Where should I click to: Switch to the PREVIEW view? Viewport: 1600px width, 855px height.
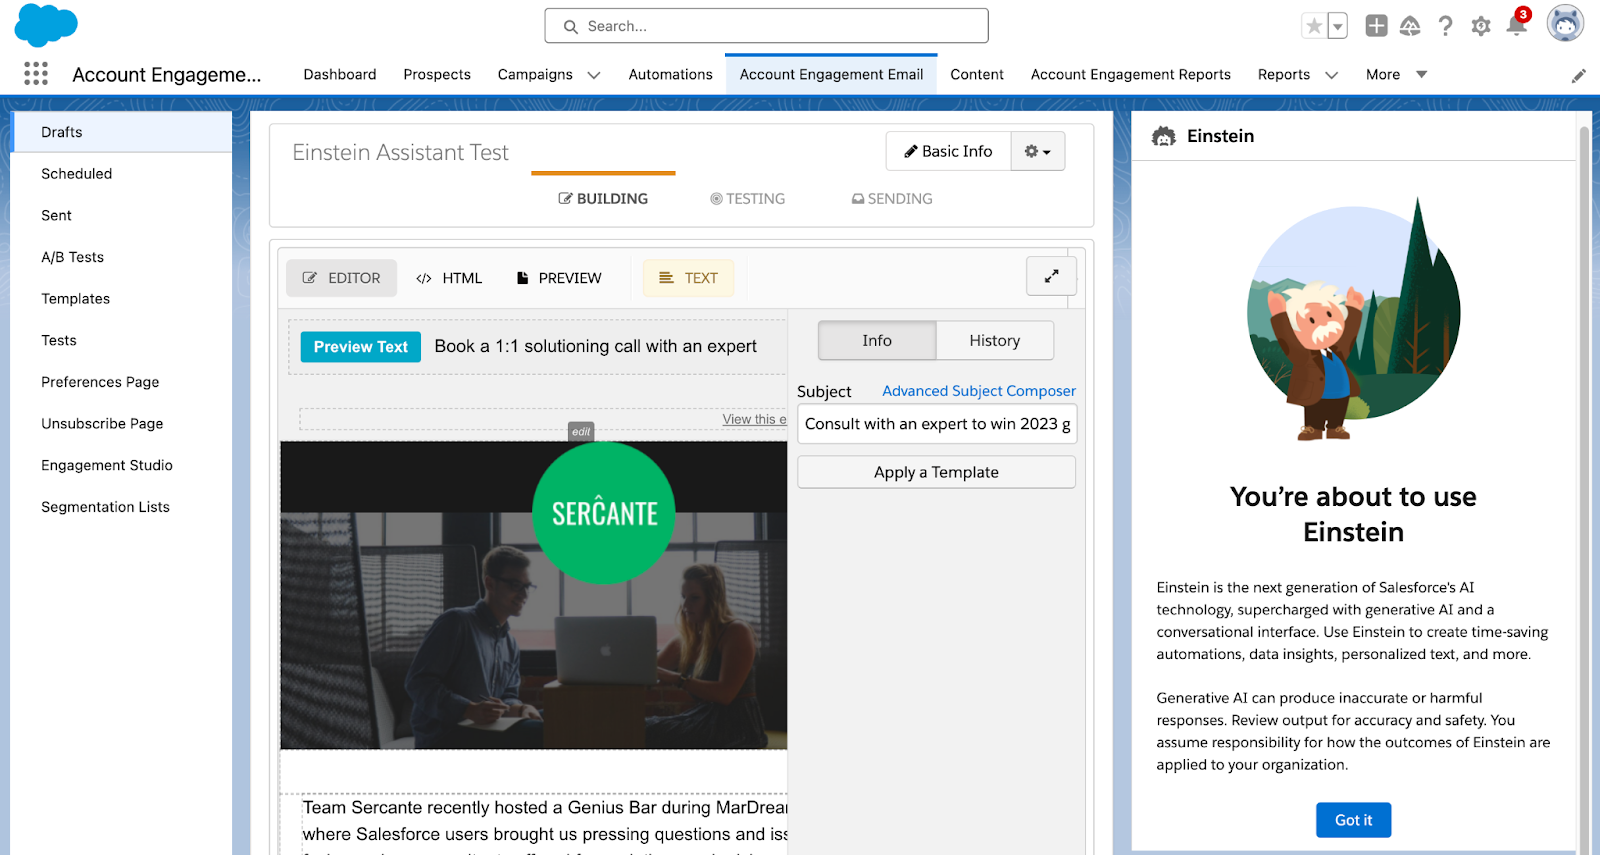[x=559, y=278]
